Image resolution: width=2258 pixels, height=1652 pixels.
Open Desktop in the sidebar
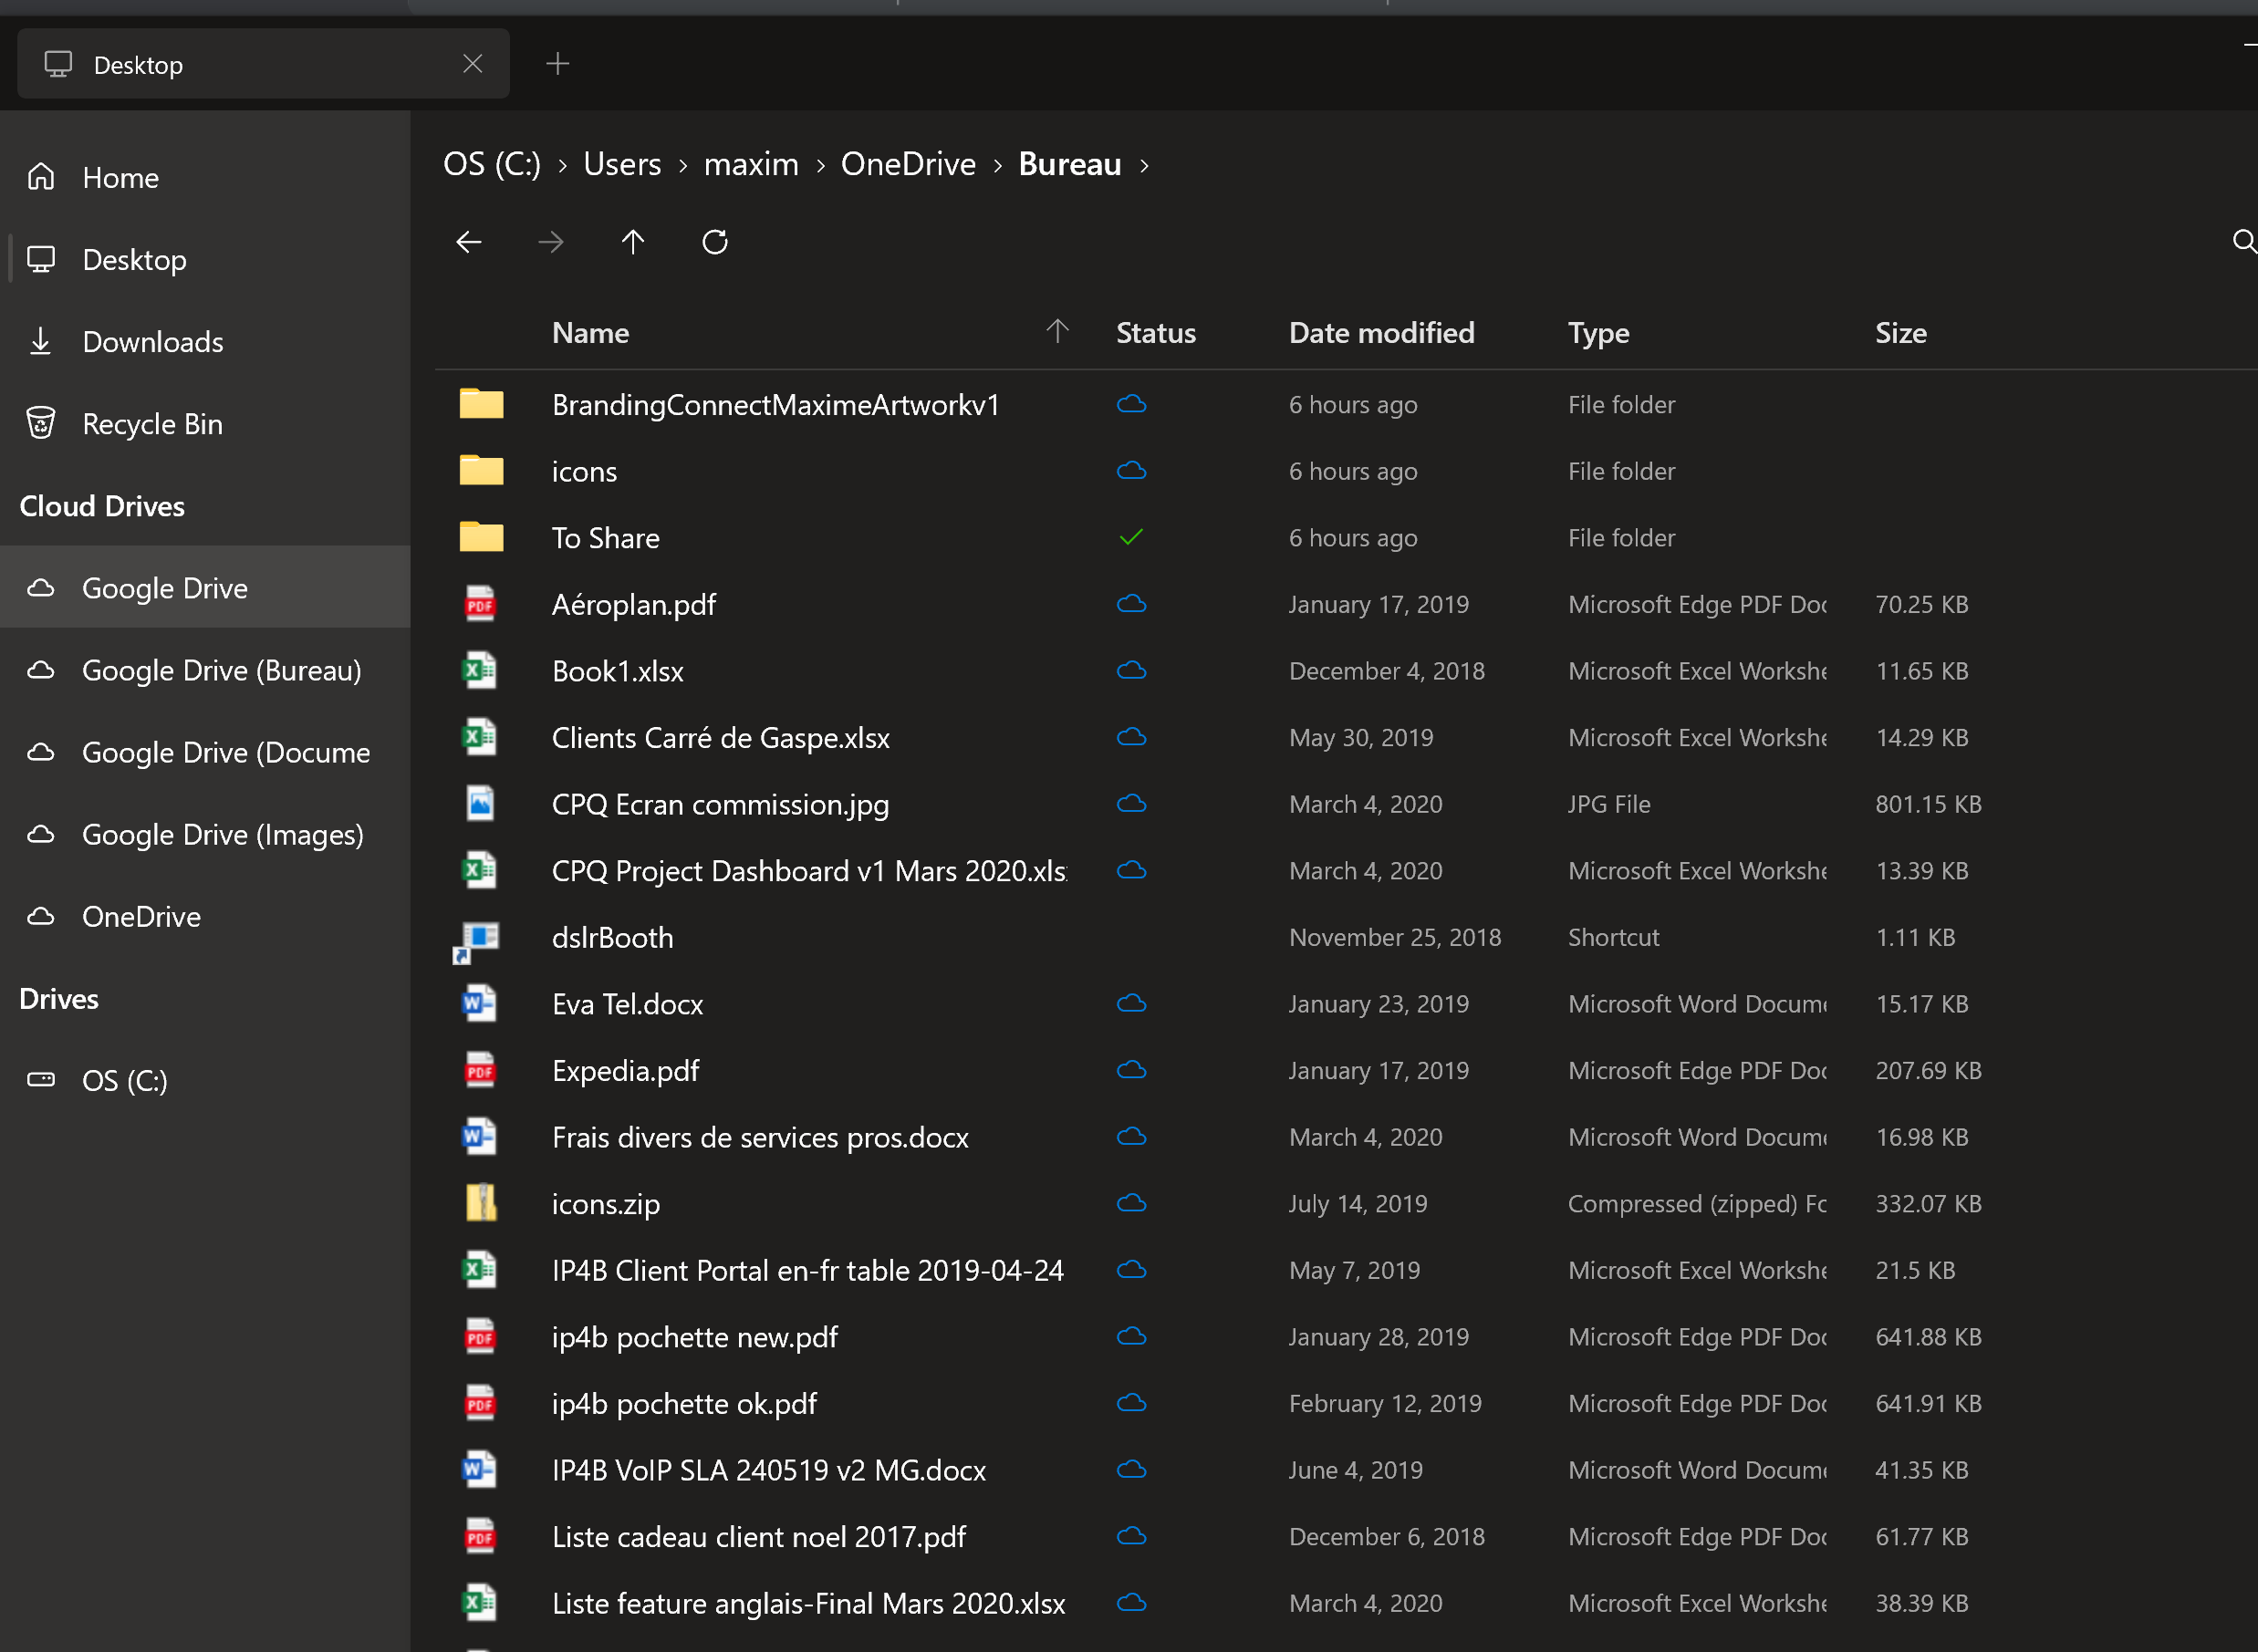[x=205, y=260]
